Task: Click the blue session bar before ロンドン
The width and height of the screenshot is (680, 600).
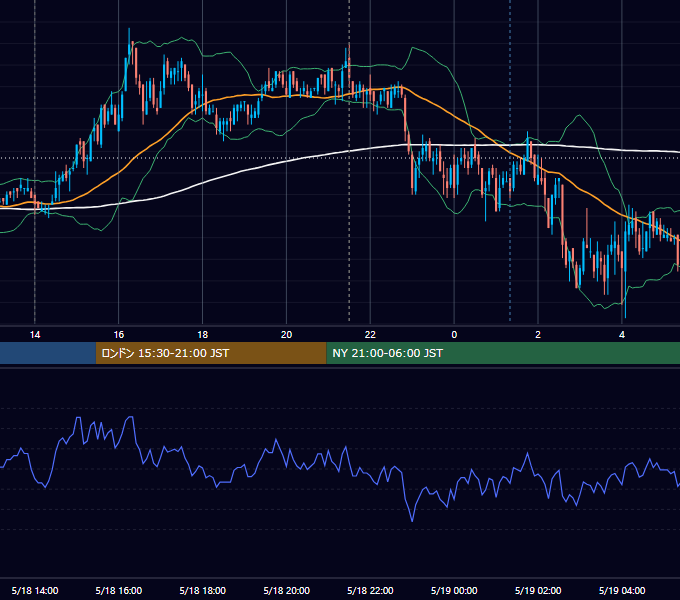Action: pos(48,353)
